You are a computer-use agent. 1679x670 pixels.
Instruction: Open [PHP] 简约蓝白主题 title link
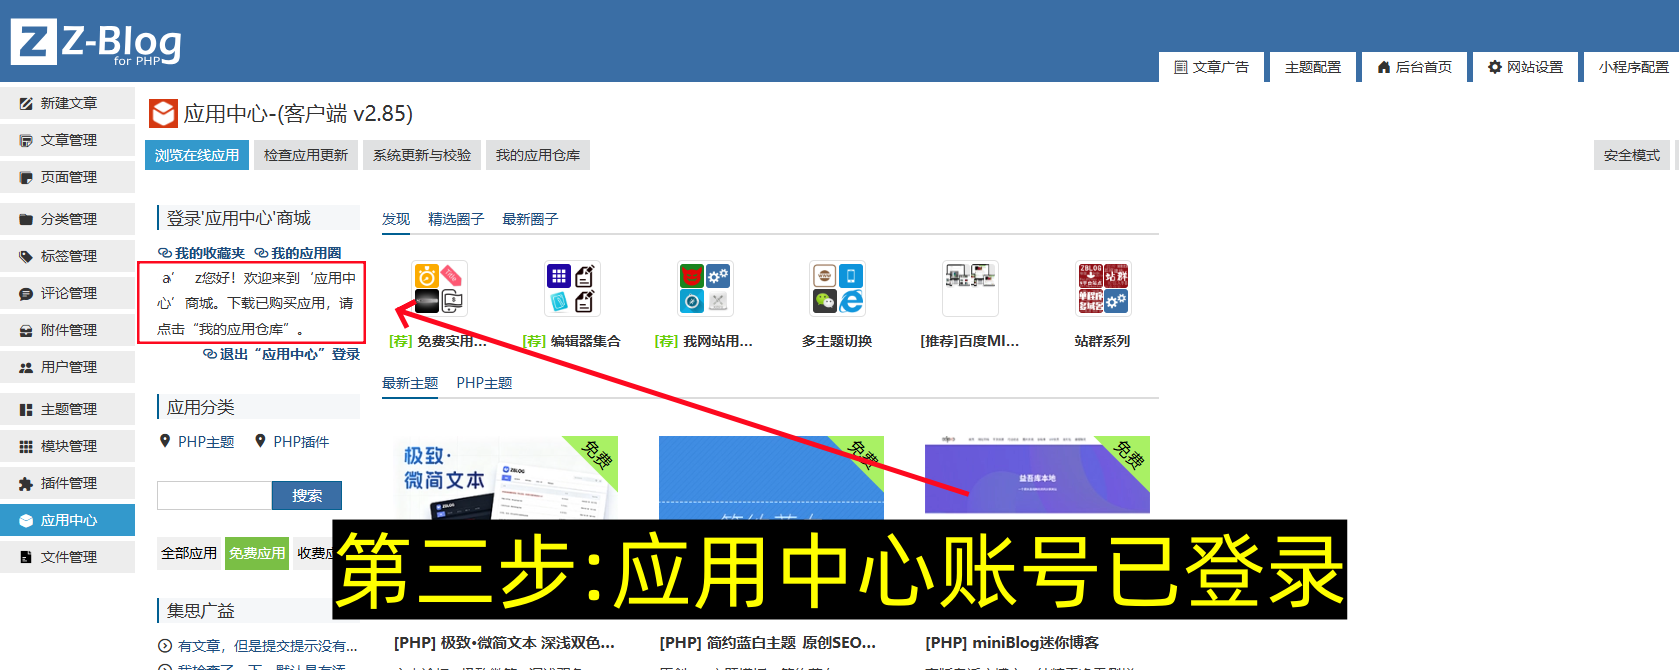(768, 643)
